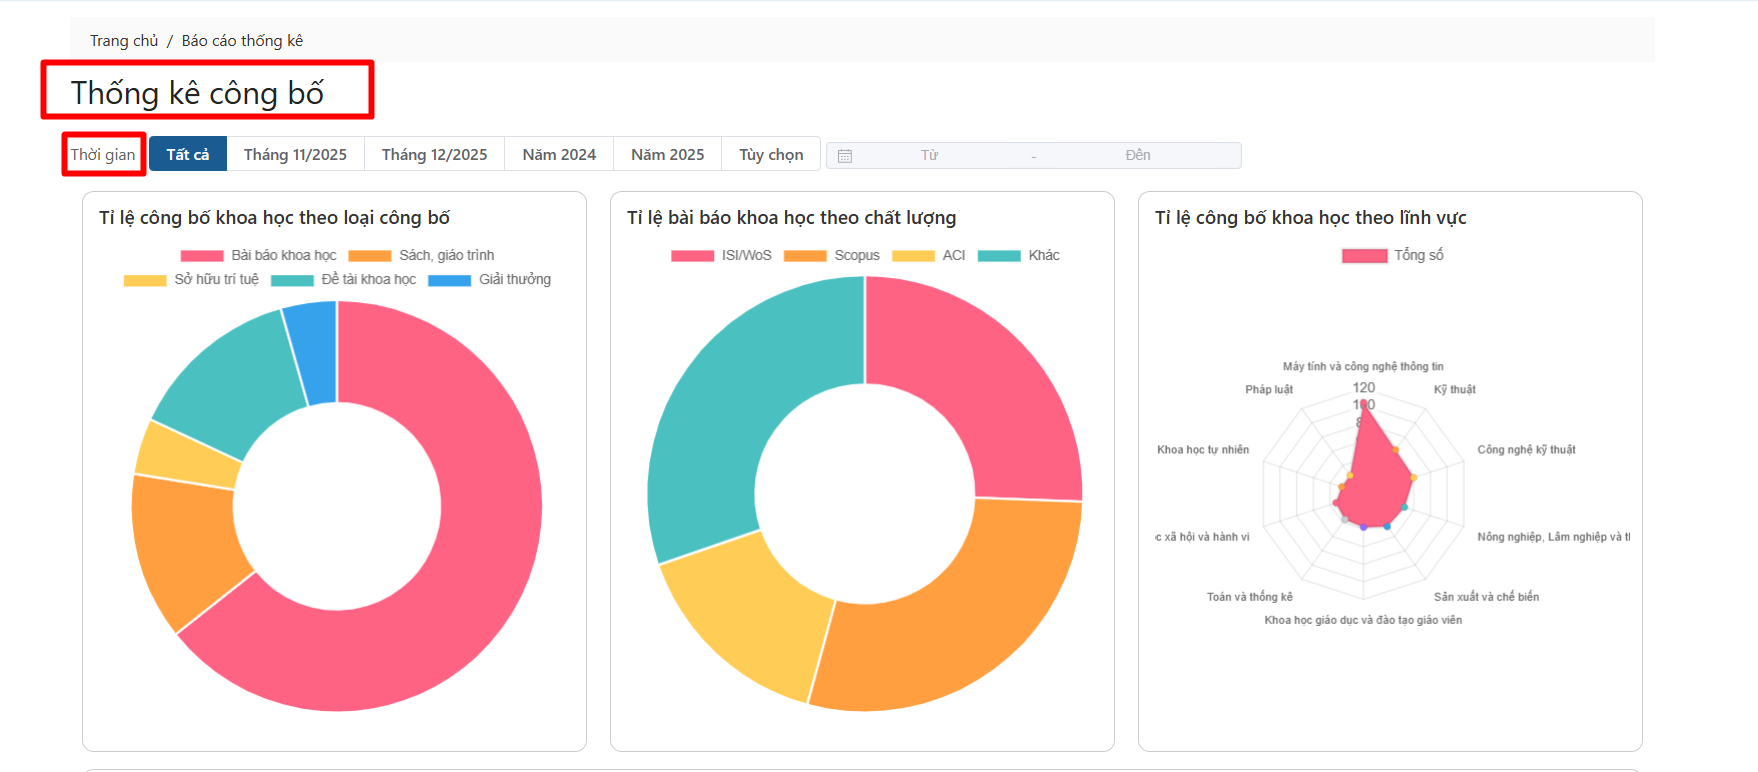Toggle the blue 'Giải thưởng' legend swatch
The width and height of the screenshot is (1758, 772).
click(450, 280)
